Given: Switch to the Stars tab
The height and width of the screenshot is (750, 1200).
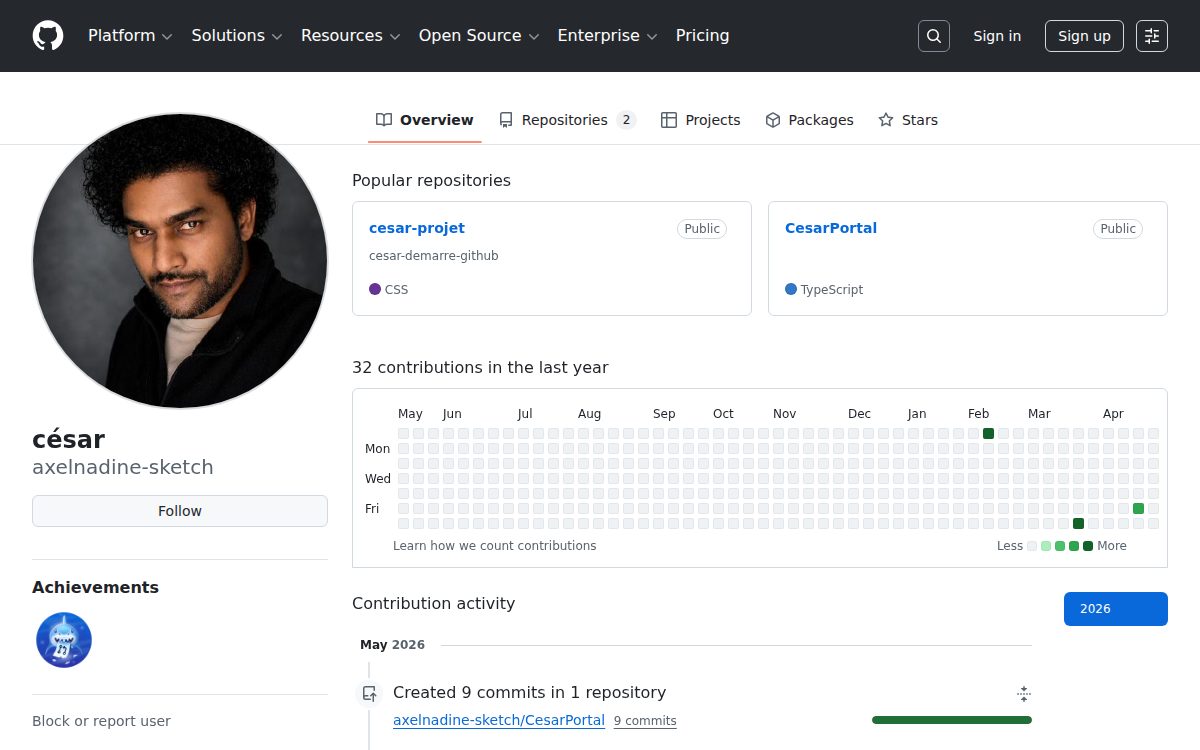Looking at the screenshot, I should click(908, 120).
